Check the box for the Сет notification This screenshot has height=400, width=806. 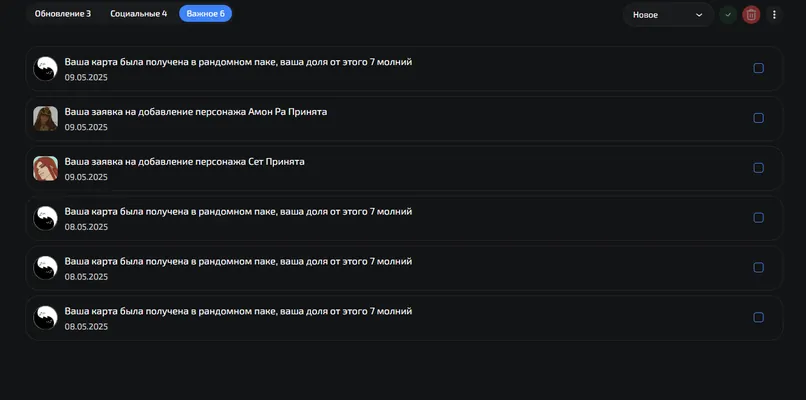tap(758, 168)
